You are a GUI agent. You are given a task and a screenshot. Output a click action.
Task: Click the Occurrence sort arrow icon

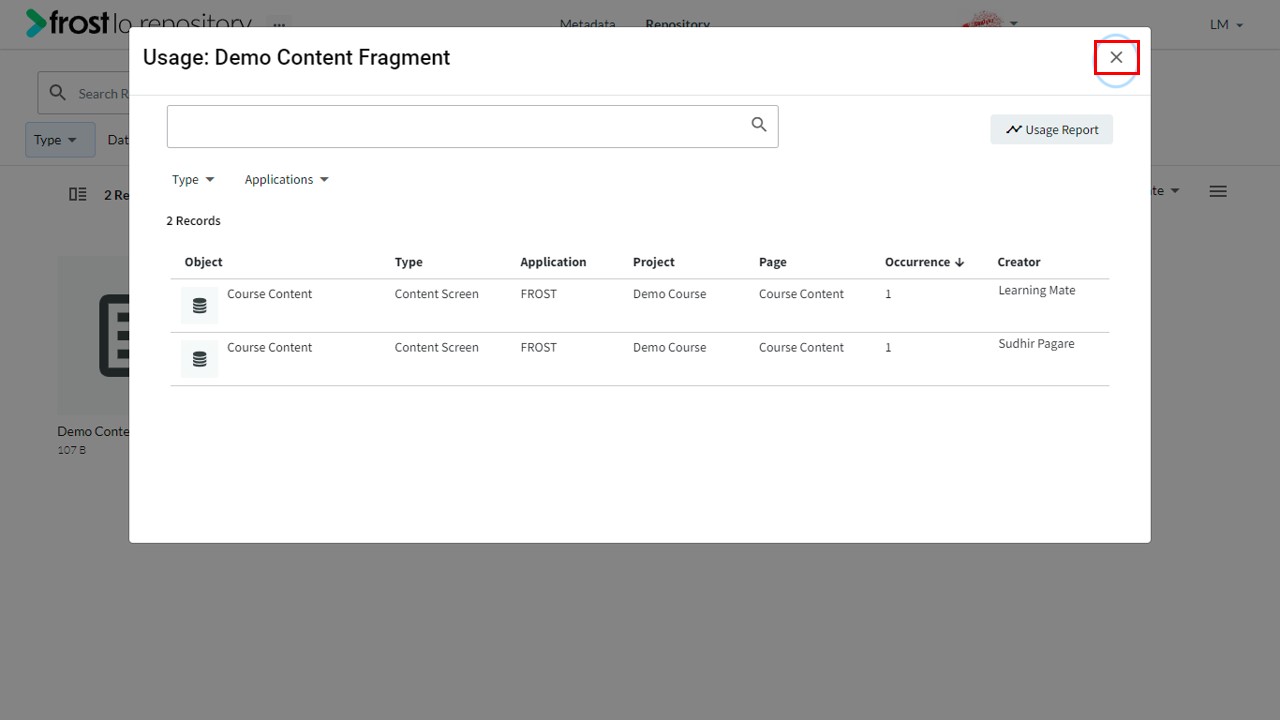point(960,262)
